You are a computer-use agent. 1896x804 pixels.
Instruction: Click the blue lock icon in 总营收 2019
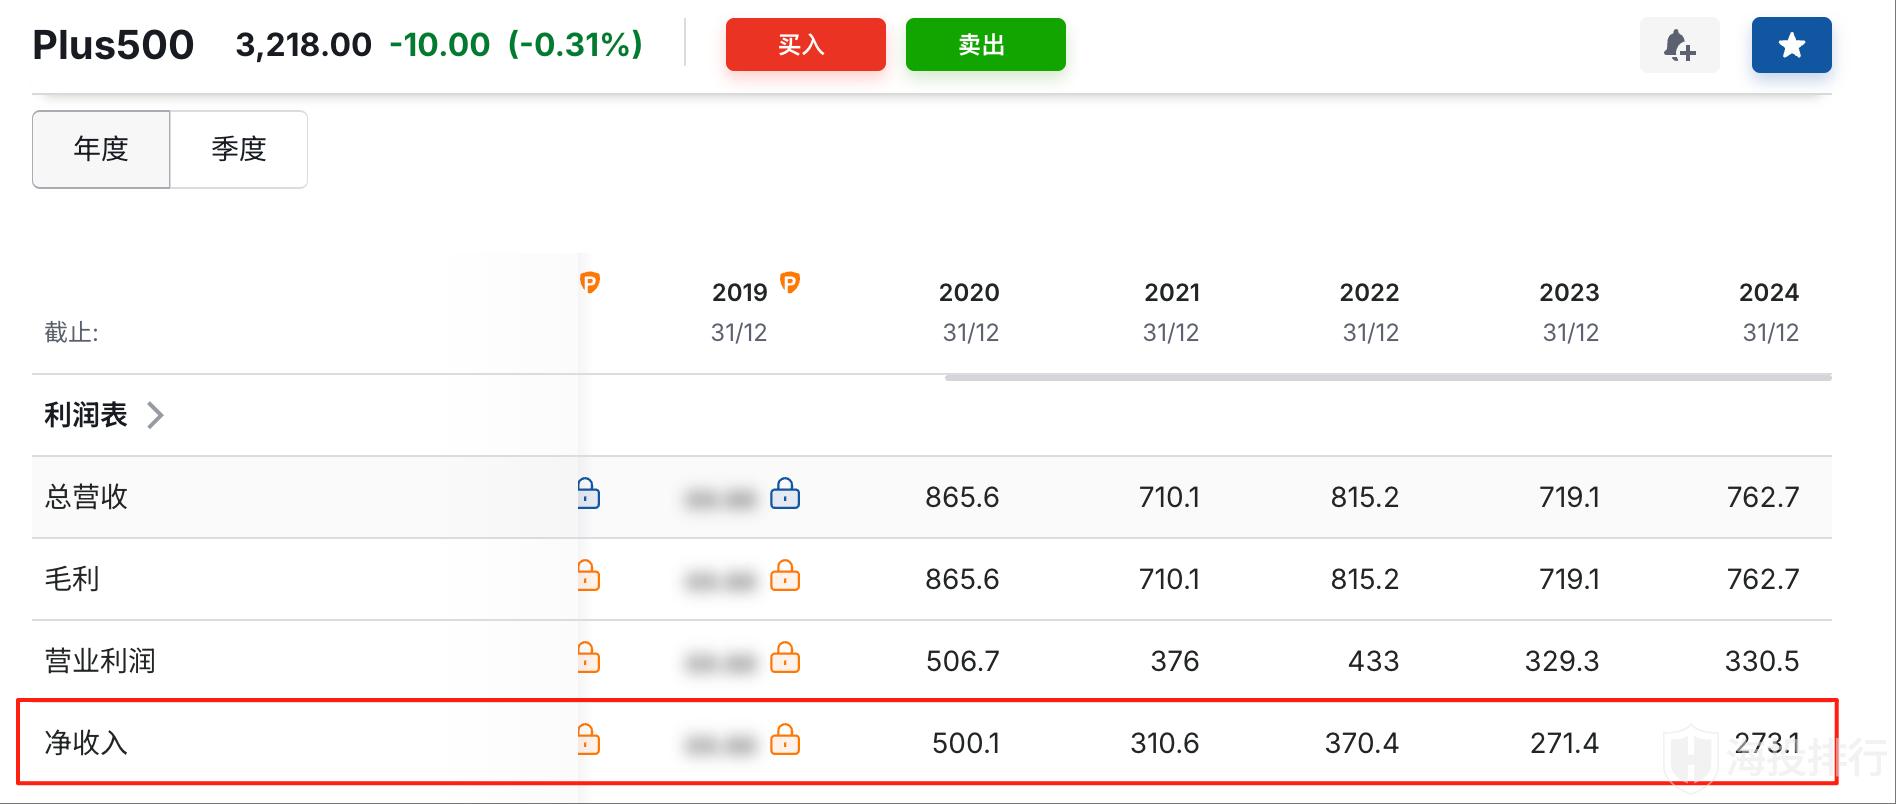coord(785,495)
